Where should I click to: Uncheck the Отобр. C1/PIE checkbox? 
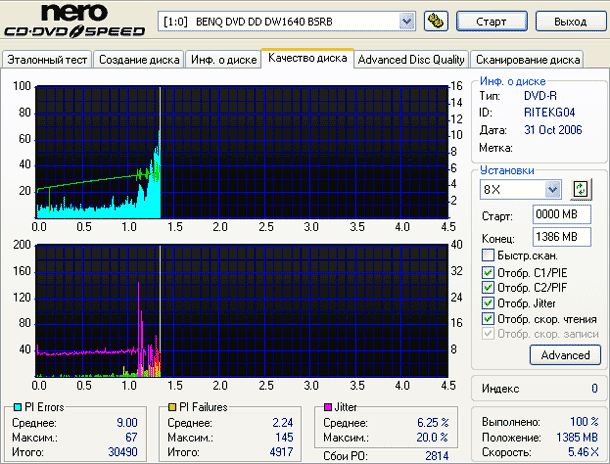(x=488, y=273)
